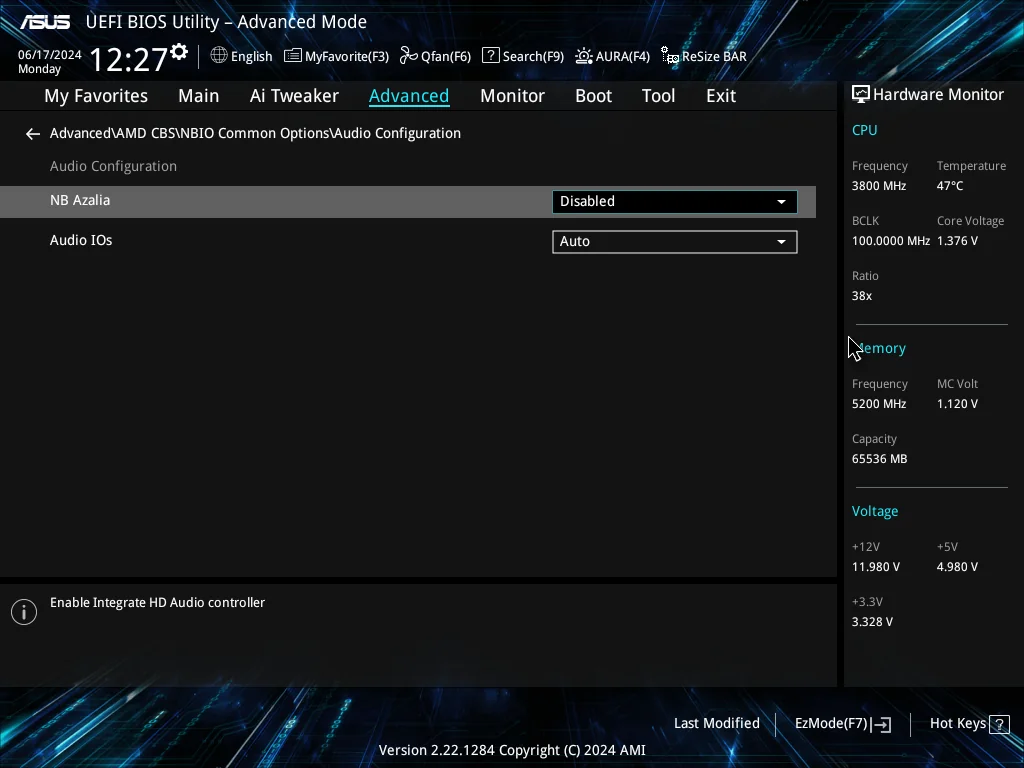
Task: Click the Hot Keys question mark icon
Action: point(999,724)
